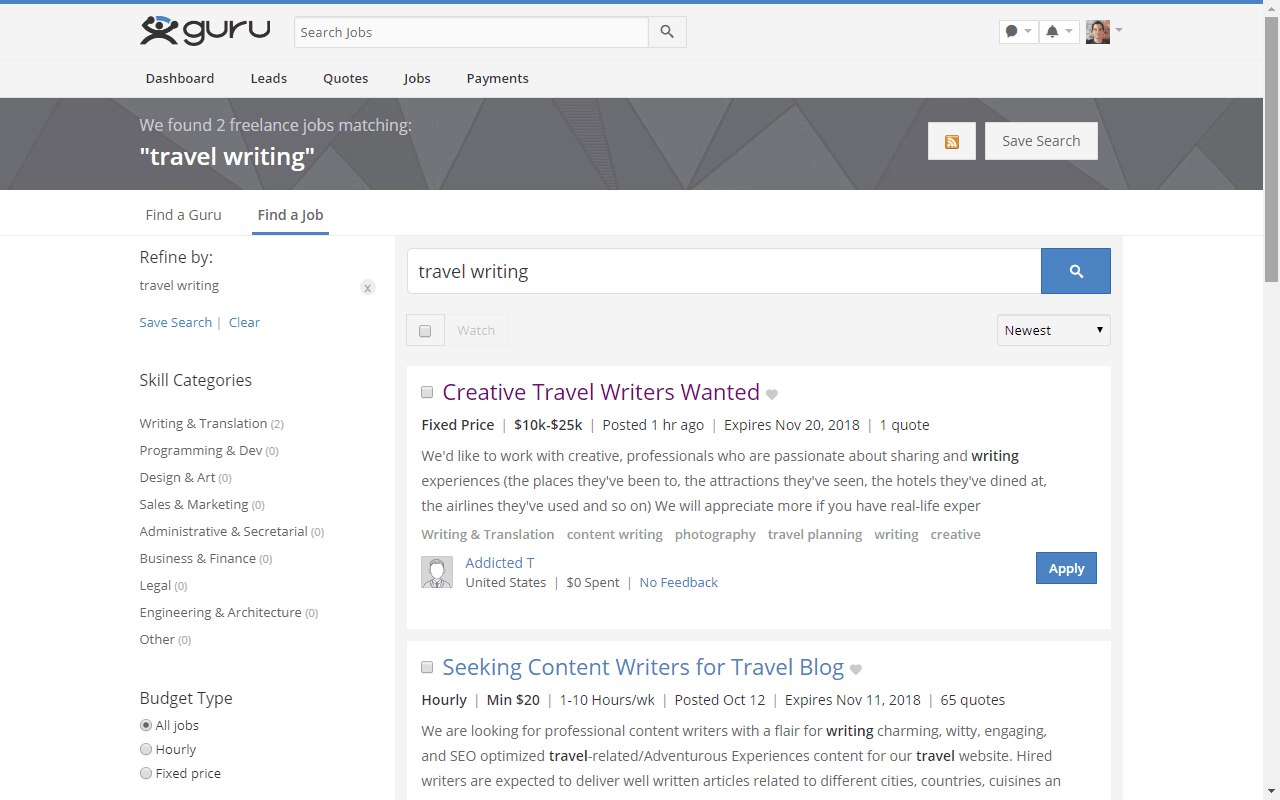
Task: Open Seeking Content Writers for Travel Blog
Action: pos(643,667)
